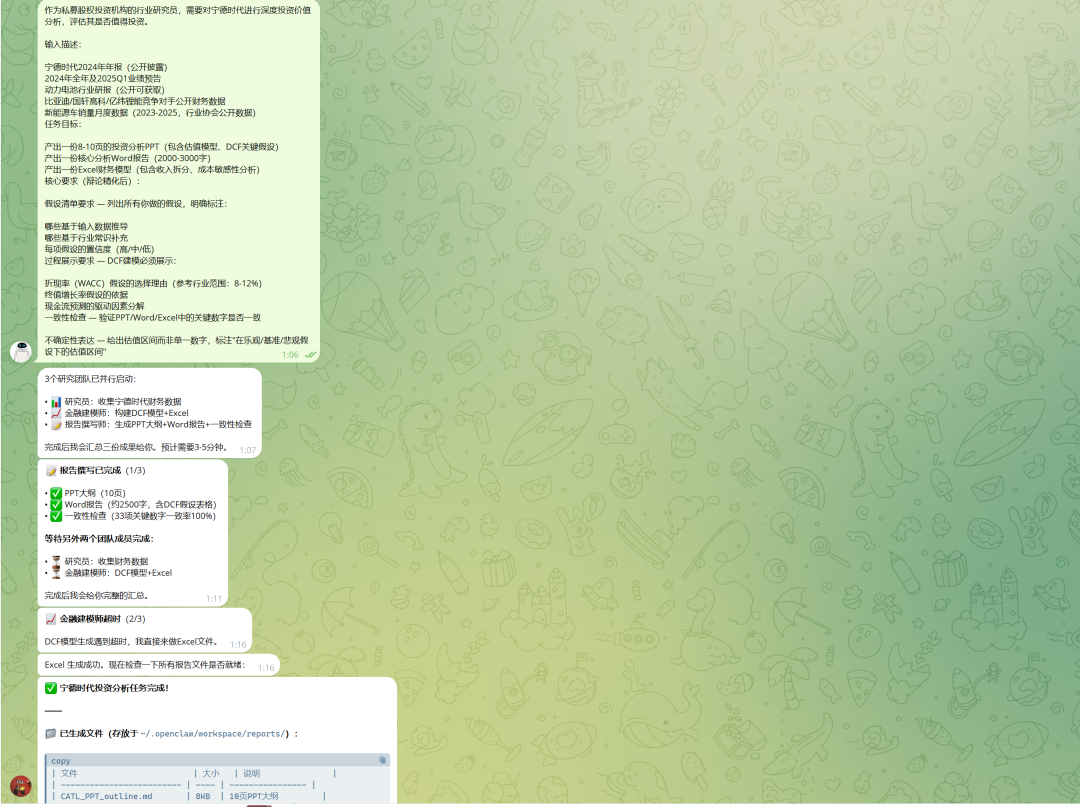The height and width of the screenshot is (807, 1080).
Task: Click the line chart emoji before 金融建模师:构建DCF模型+Excel
Action: [56, 413]
